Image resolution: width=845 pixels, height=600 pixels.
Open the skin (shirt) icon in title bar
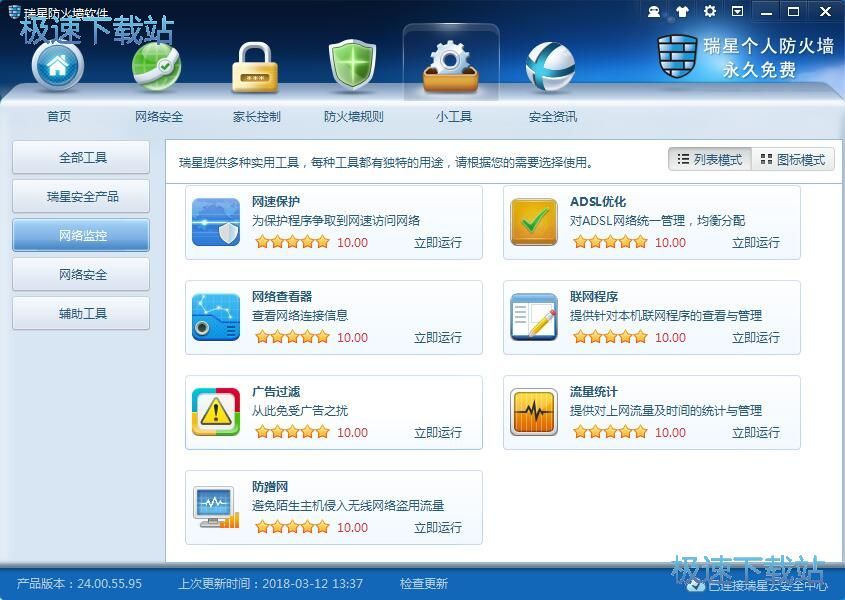[682, 11]
